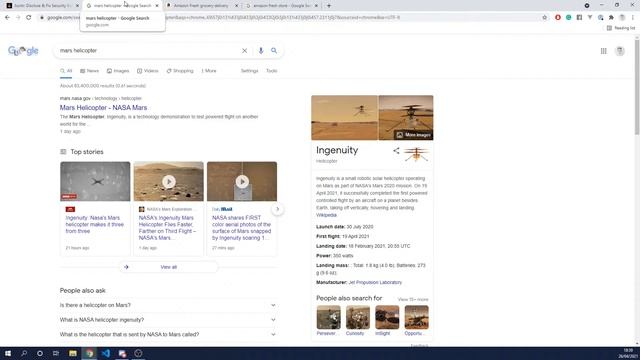Click More images on the Ingenuity photos
The height and width of the screenshot is (360, 640).
click(x=413, y=135)
